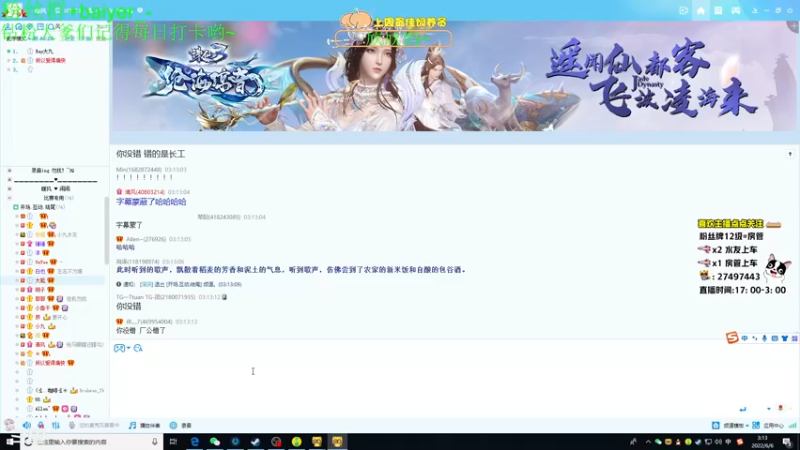800x450 pixels.
Task: Click username Allen~(276926) in chat
Action: click(x=146, y=239)
